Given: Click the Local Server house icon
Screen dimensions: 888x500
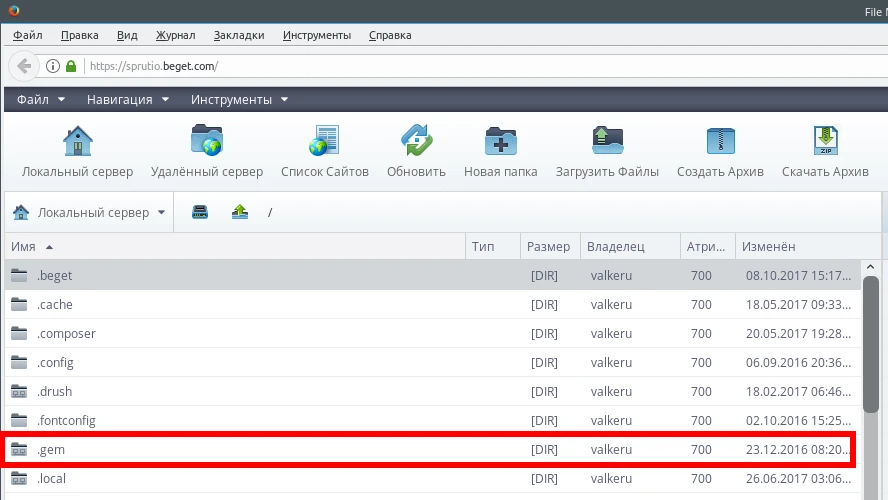Looking at the screenshot, I should (77, 141).
